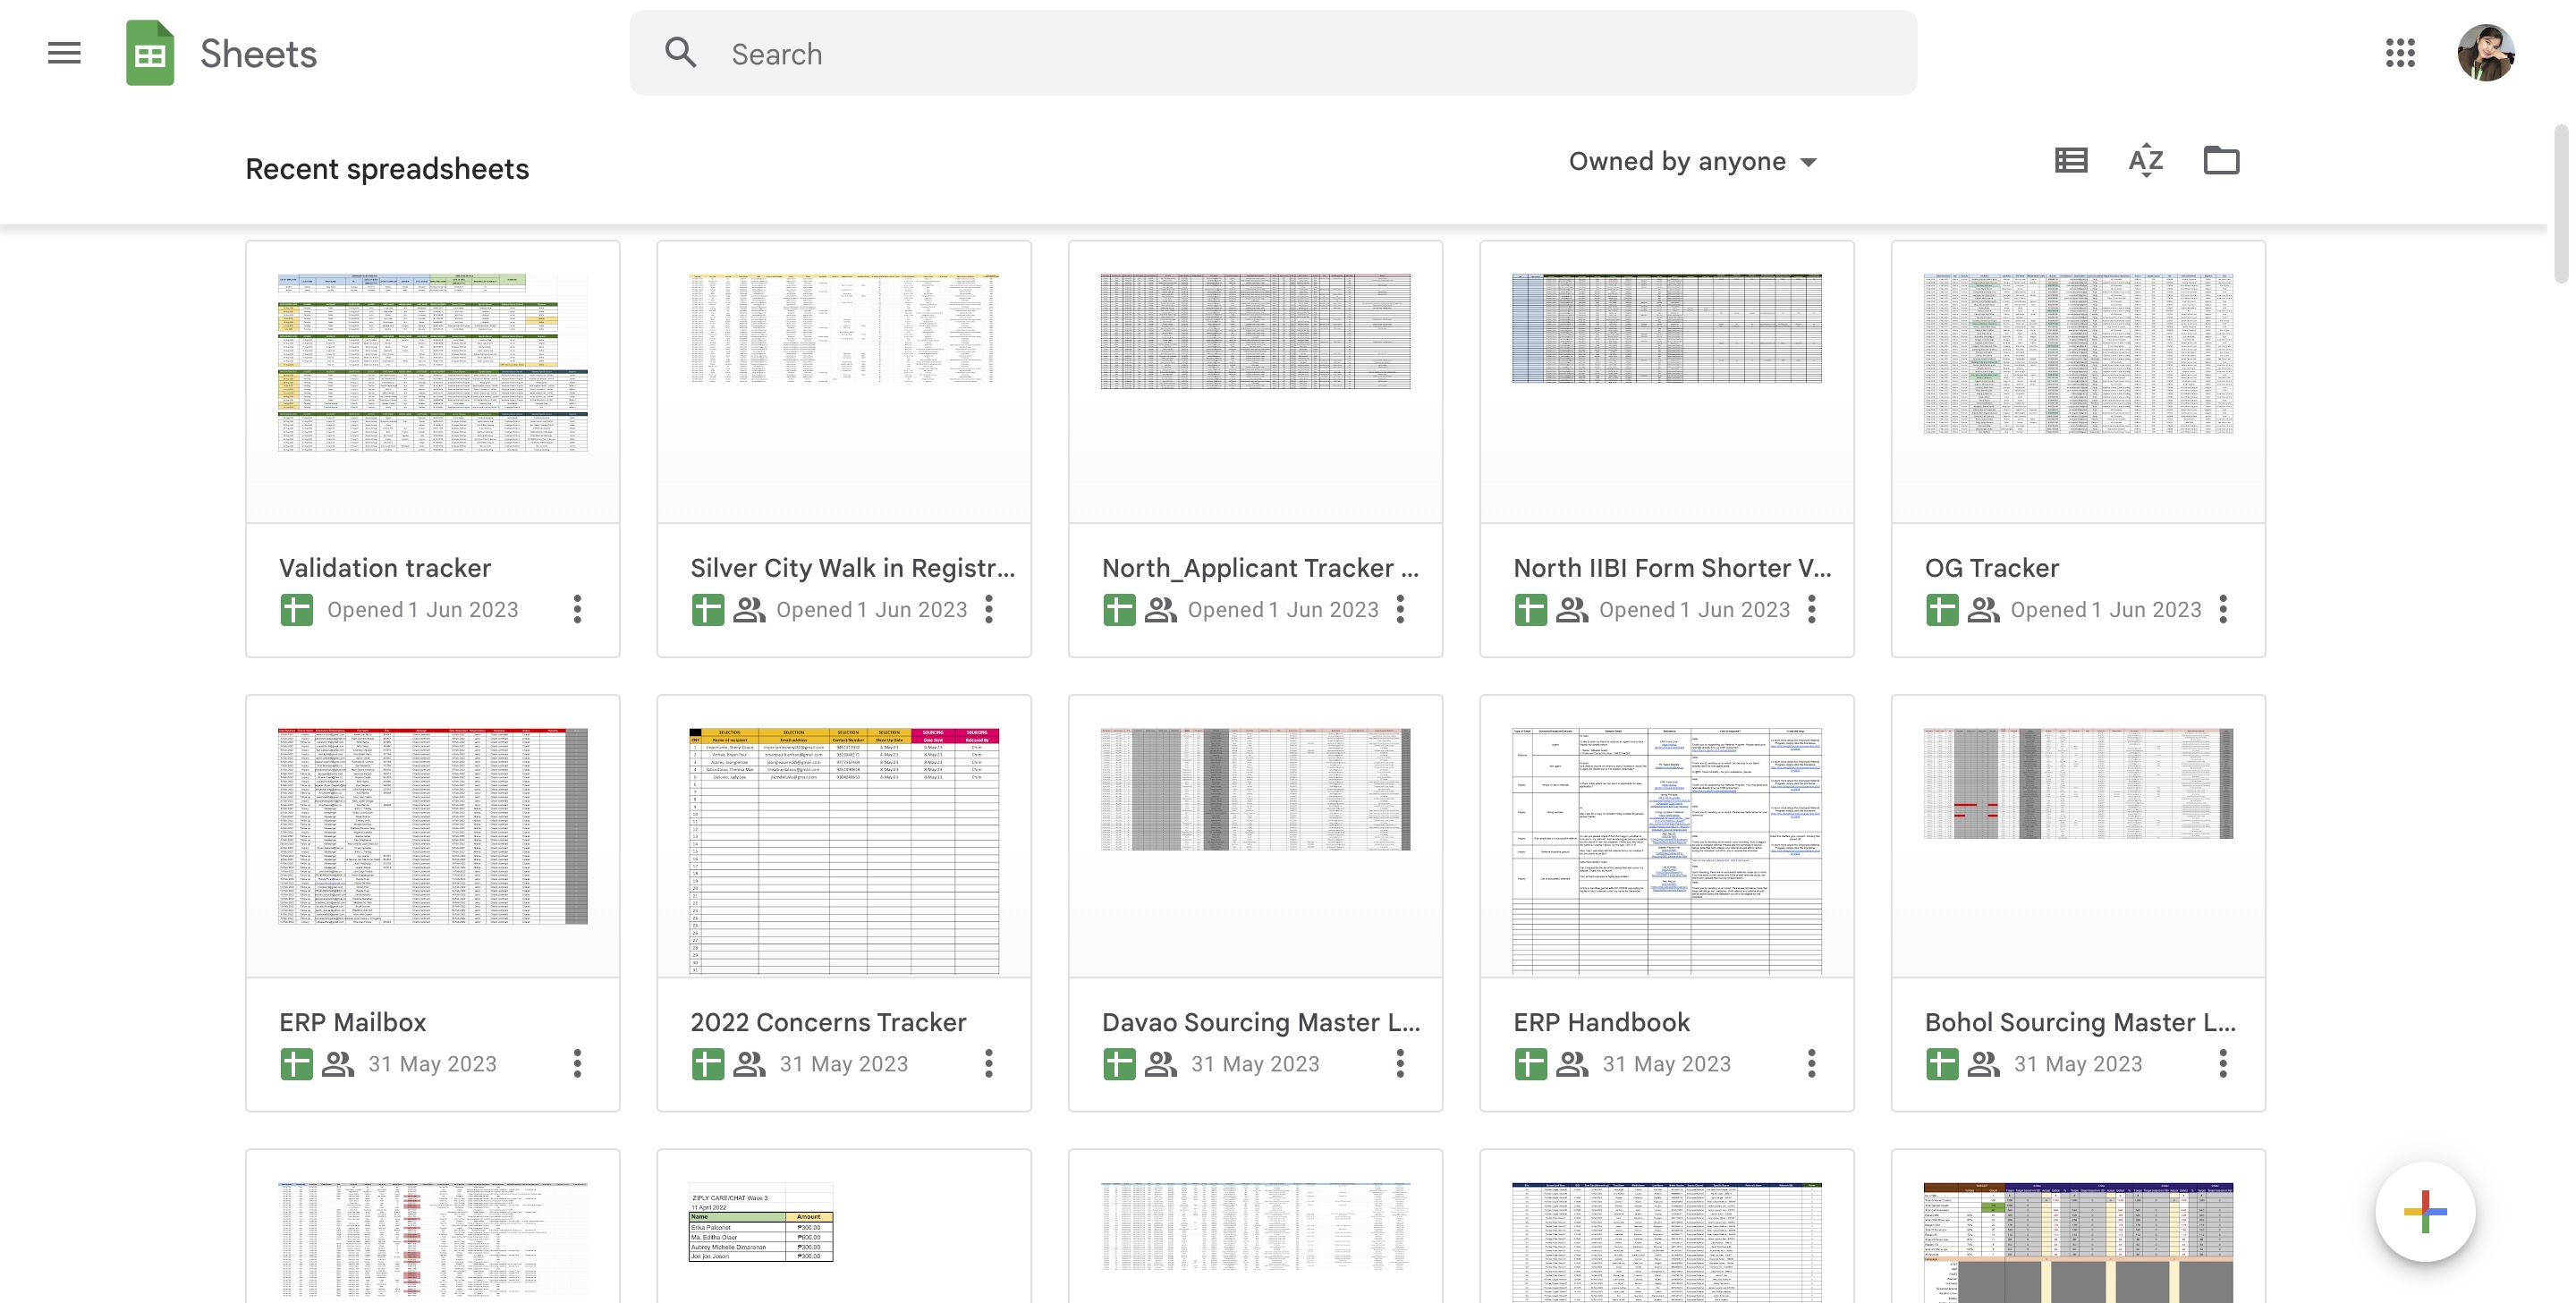Open the Google account profile picture

click(2485, 53)
